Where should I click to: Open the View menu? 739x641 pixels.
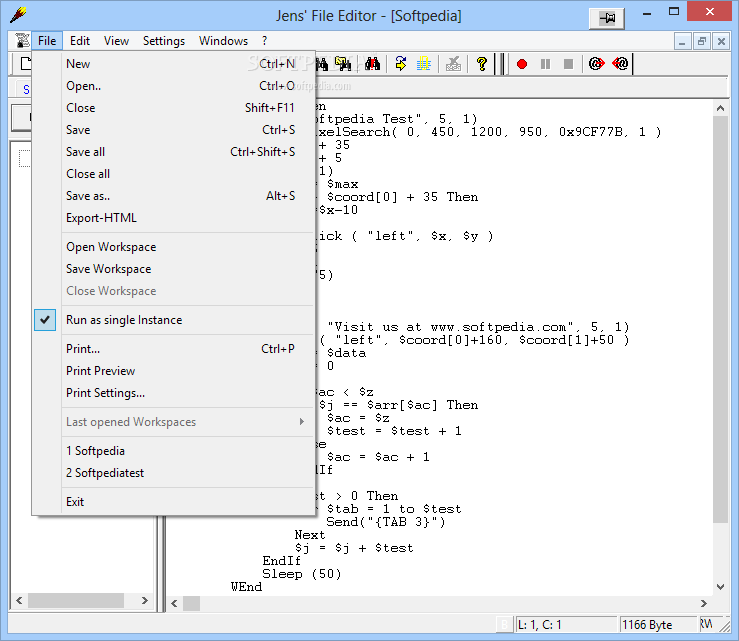116,41
